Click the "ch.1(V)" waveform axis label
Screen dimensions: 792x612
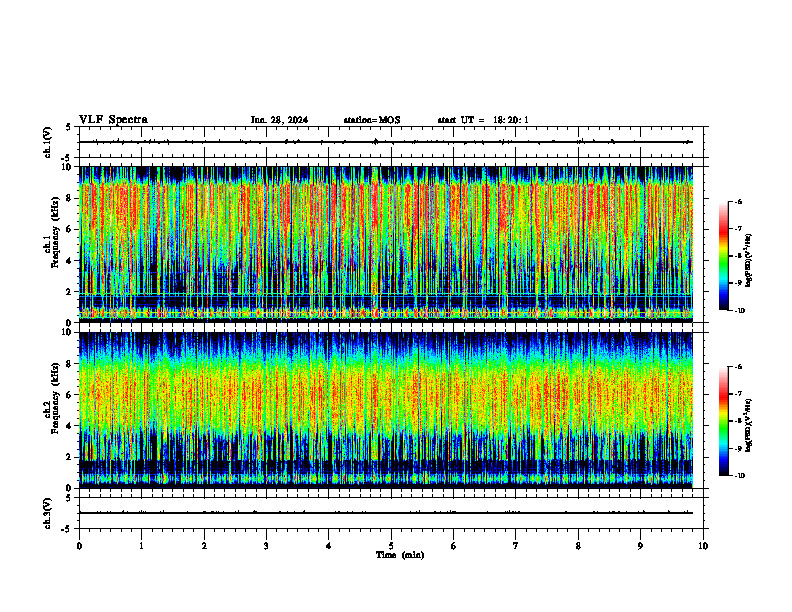coord(48,142)
